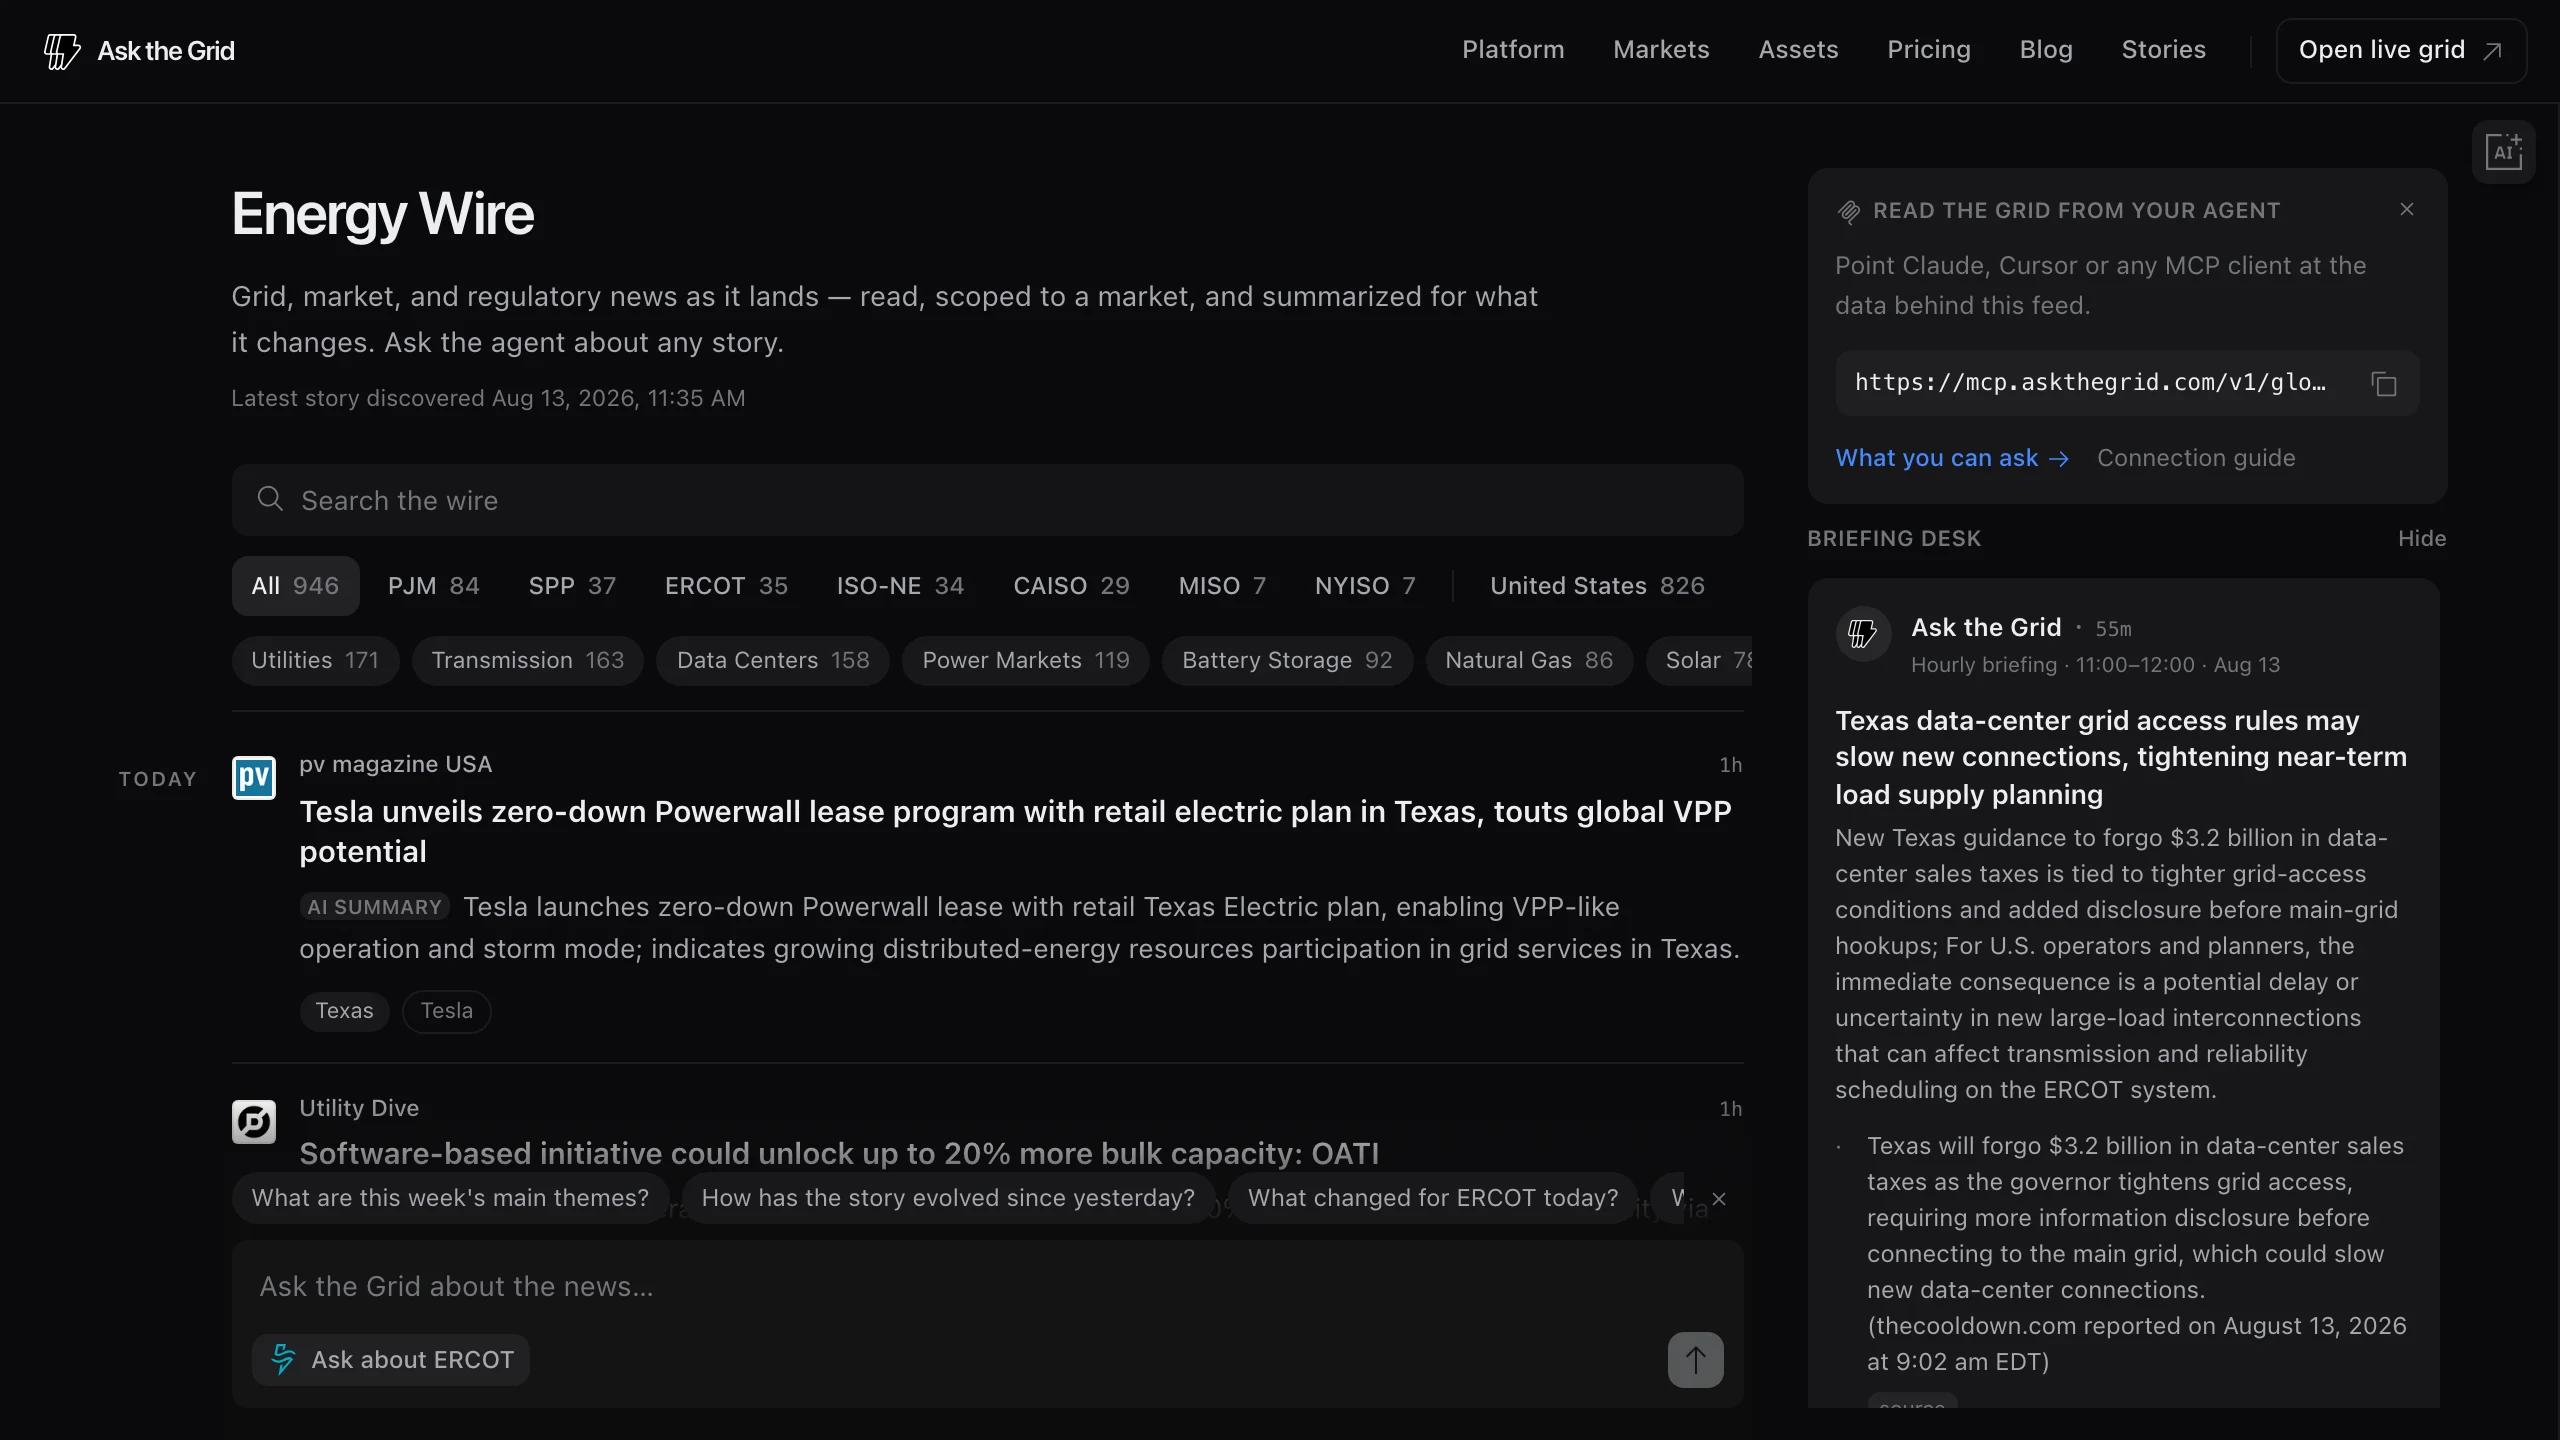Click the Ask the Grid briefing avatar
2560x1440 pixels.
[x=1863, y=633]
